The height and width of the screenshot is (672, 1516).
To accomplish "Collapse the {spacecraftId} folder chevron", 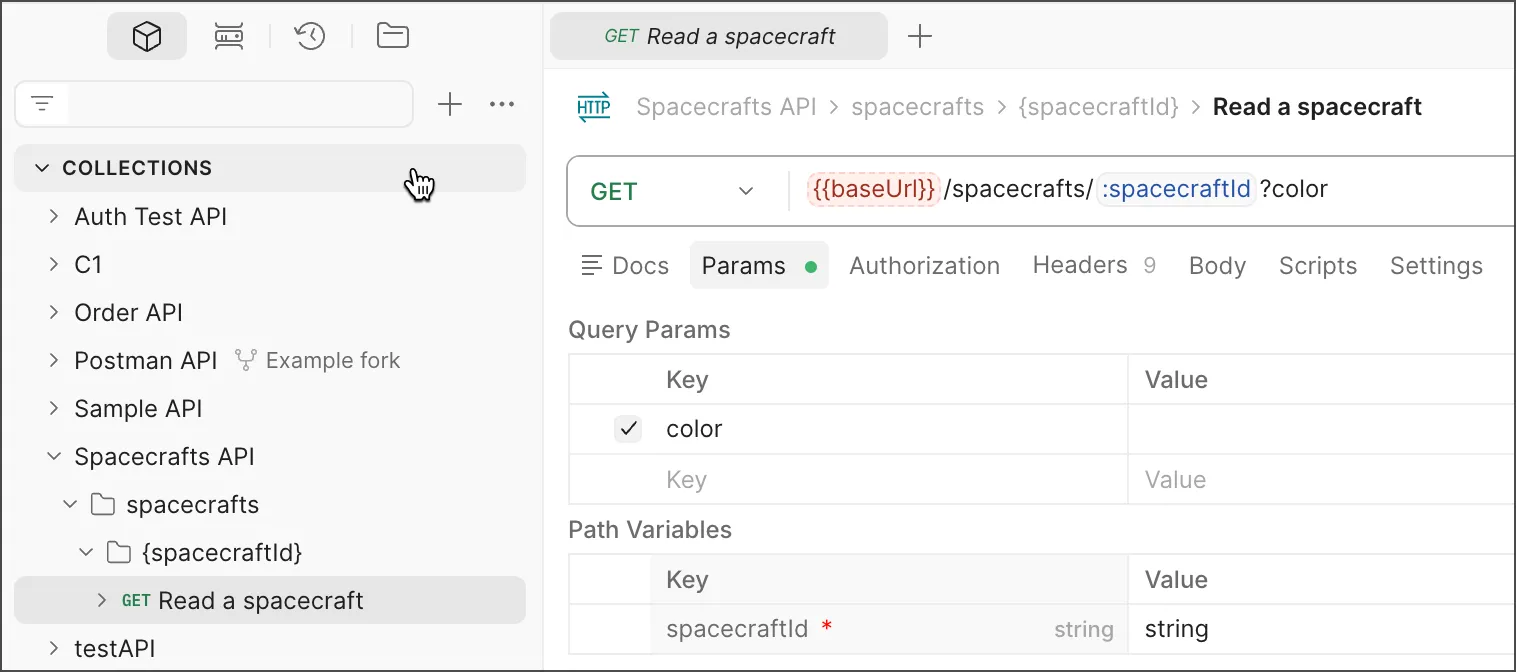I will click(86, 552).
